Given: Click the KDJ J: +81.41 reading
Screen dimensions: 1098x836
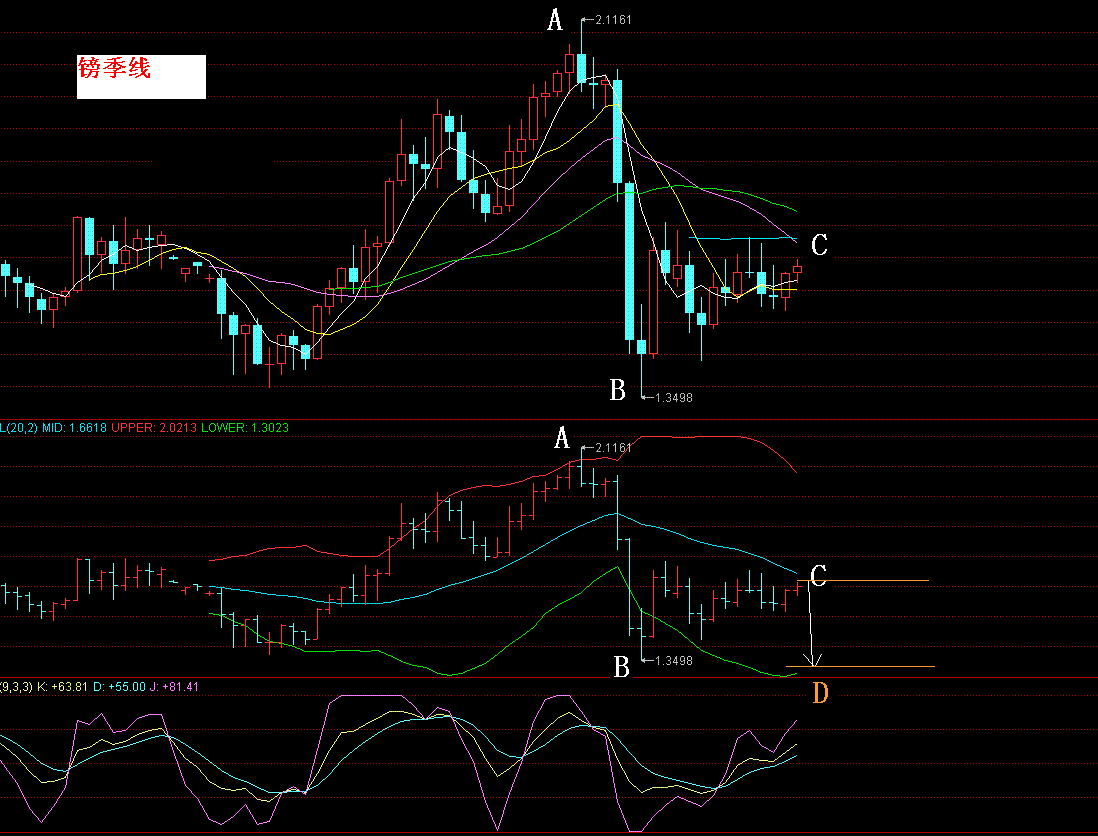Looking at the screenshot, I should click(x=174, y=687).
